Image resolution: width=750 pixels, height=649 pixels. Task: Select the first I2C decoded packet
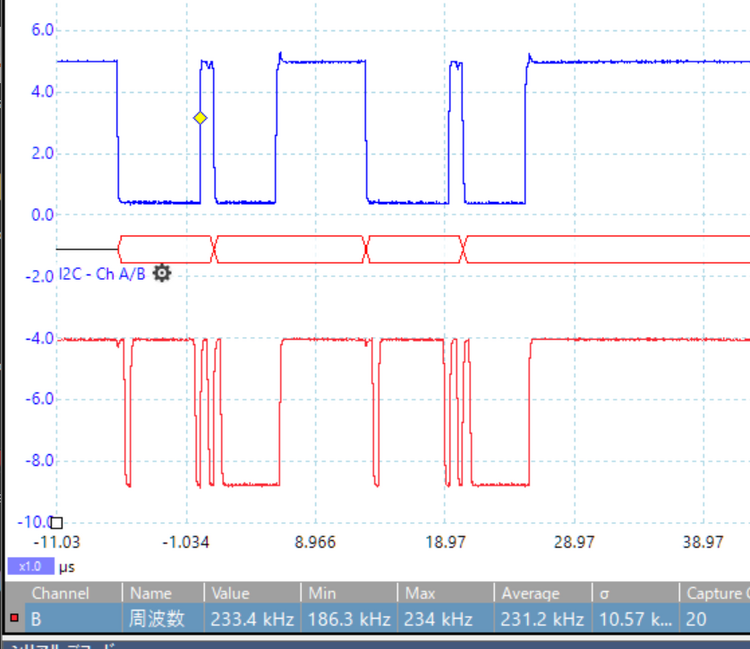click(x=166, y=248)
